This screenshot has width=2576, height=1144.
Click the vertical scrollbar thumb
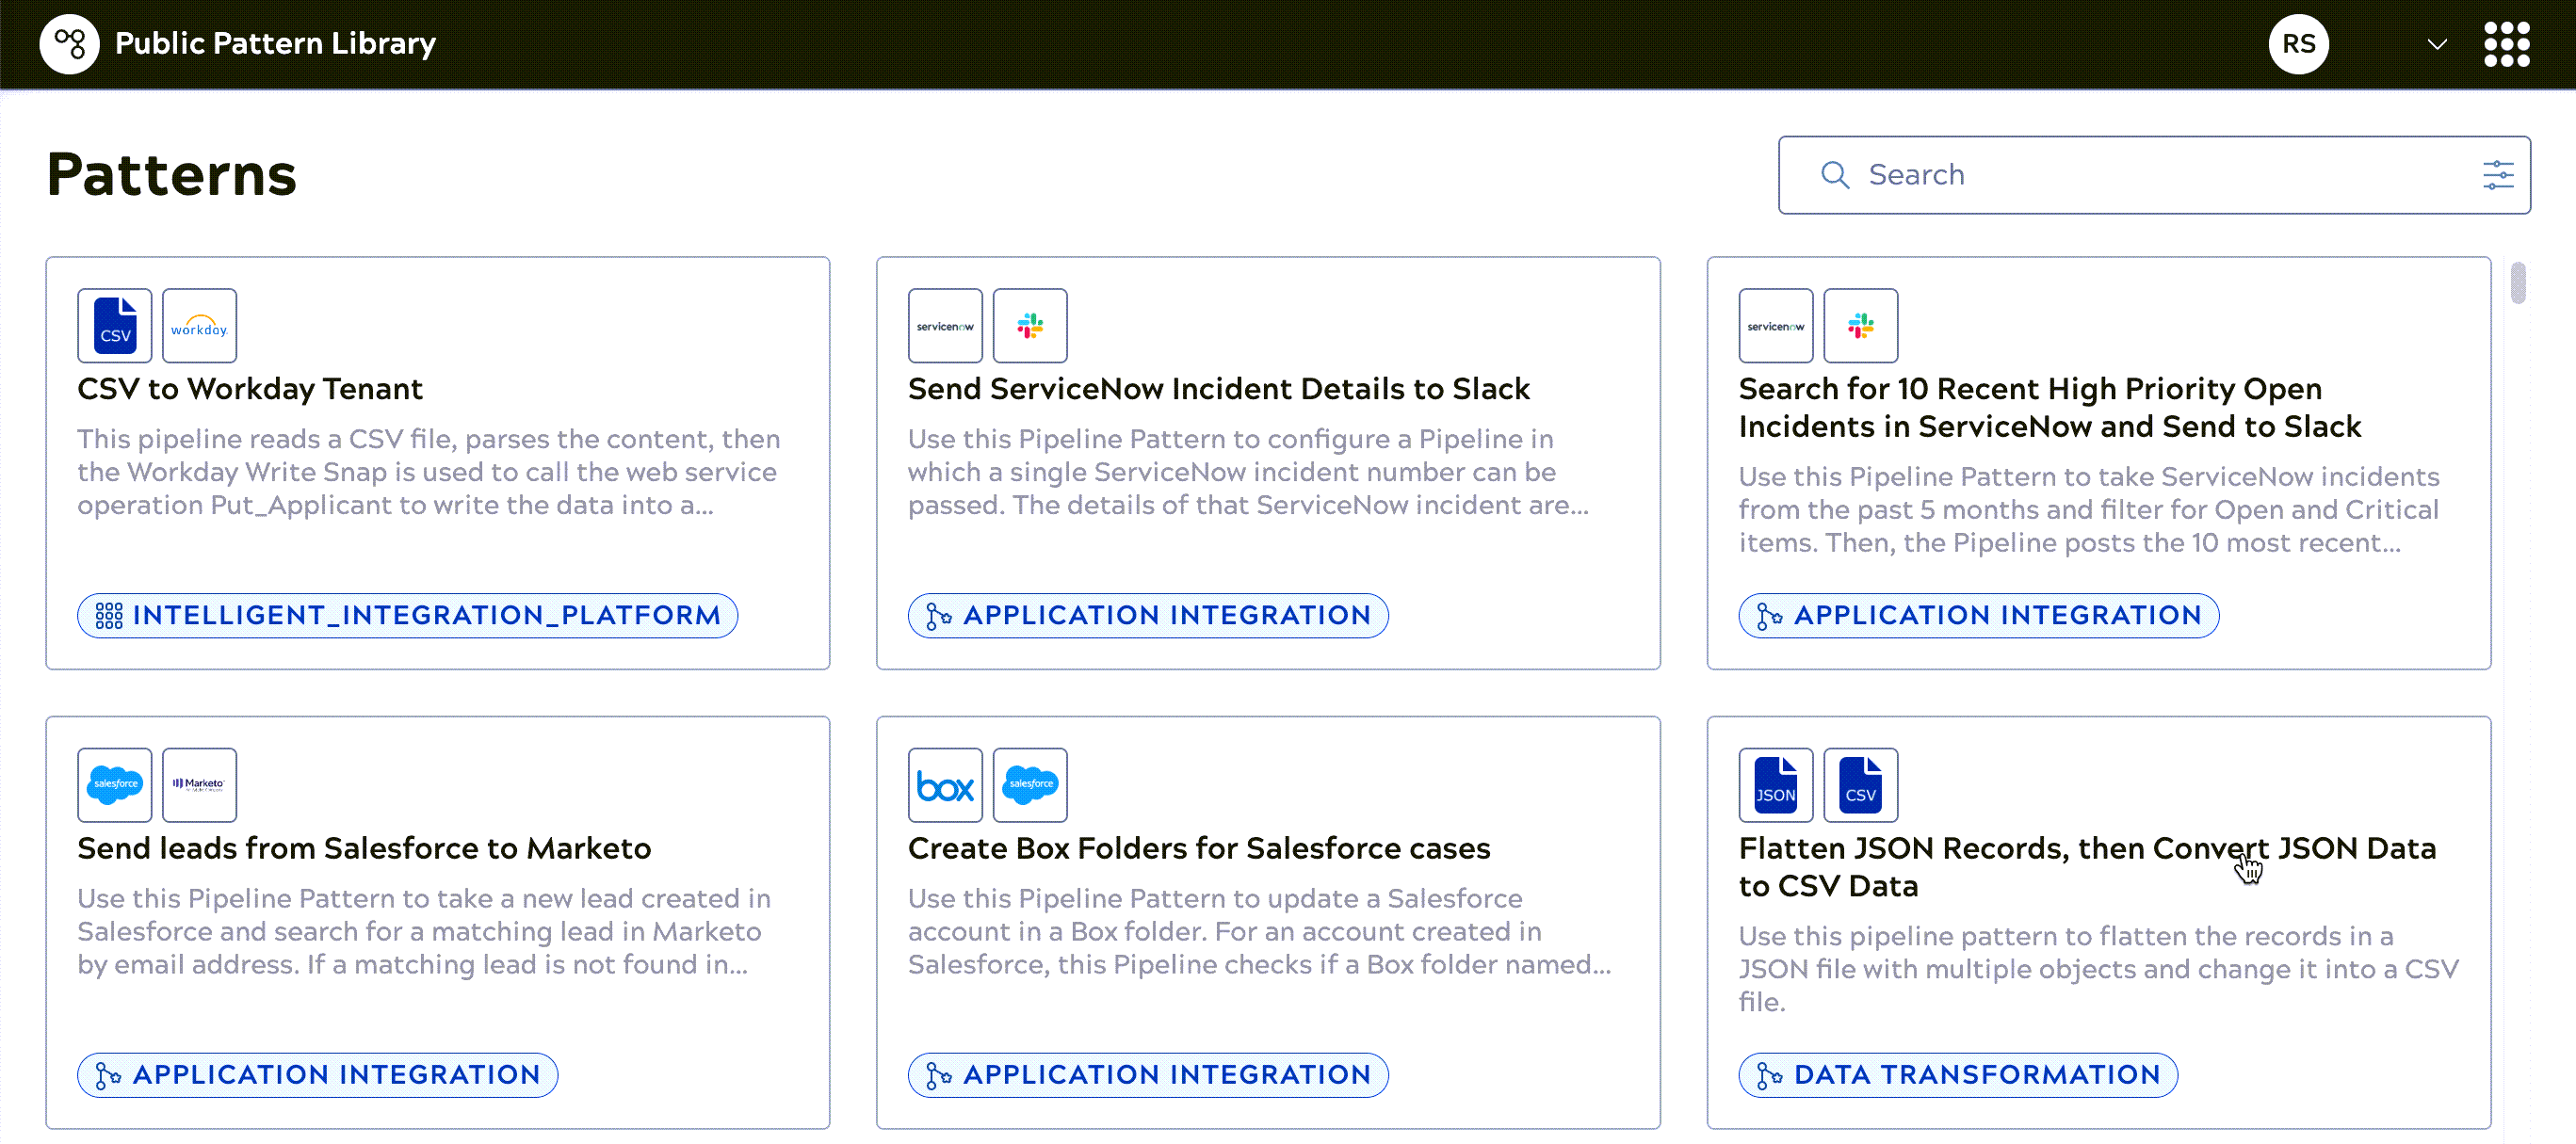2517,282
